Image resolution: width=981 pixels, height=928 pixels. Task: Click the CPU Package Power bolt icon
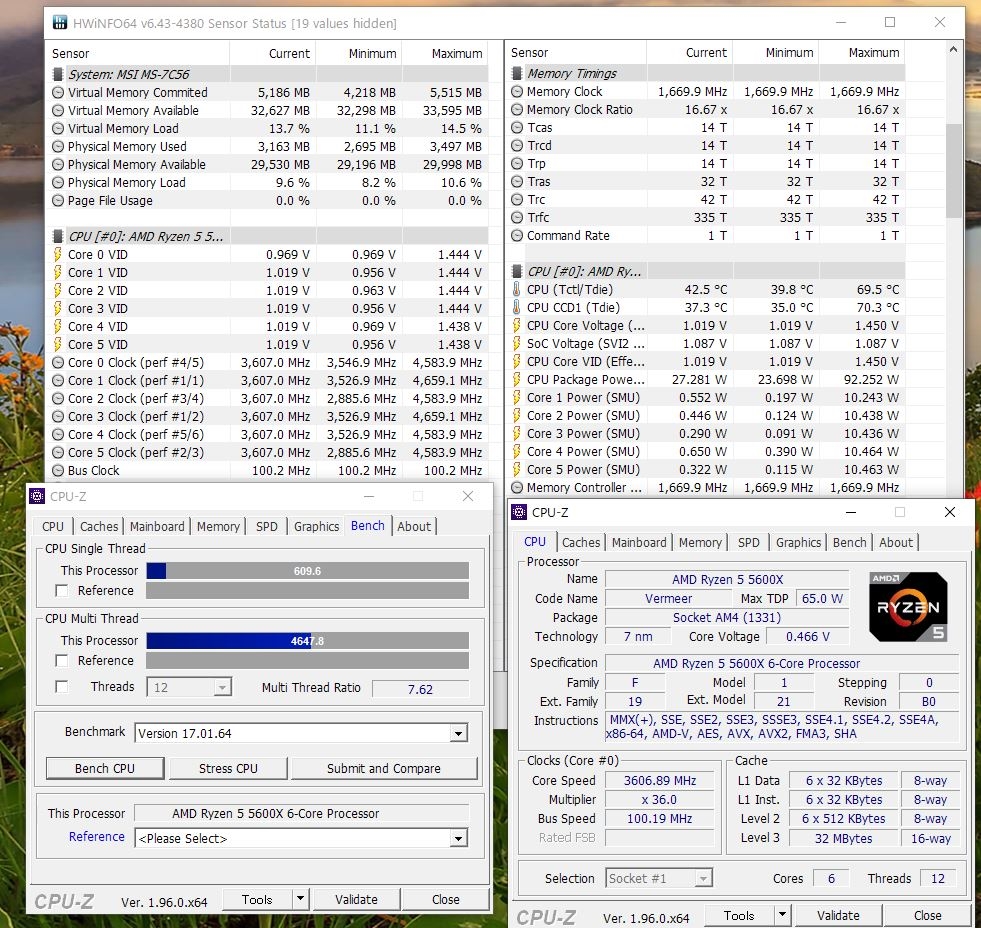[x=516, y=380]
